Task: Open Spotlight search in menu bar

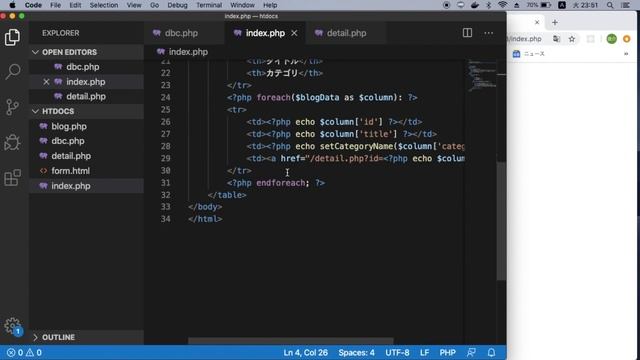Action: coord(610,5)
